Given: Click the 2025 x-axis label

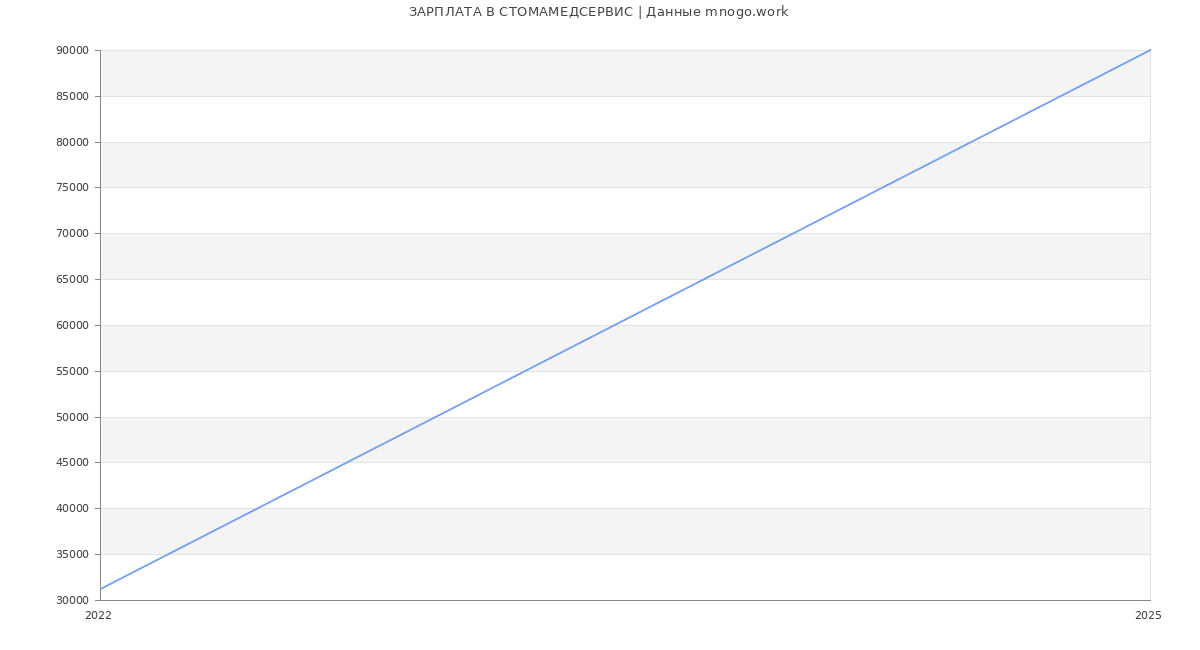Looking at the screenshot, I should pyautogui.click(x=1148, y=616).
